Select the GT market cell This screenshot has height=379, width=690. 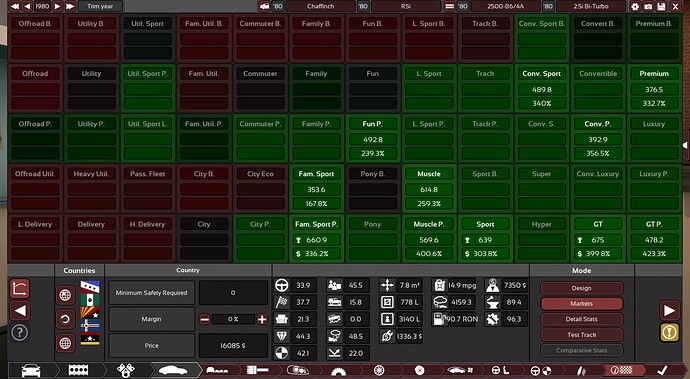[x=598, y=239]
